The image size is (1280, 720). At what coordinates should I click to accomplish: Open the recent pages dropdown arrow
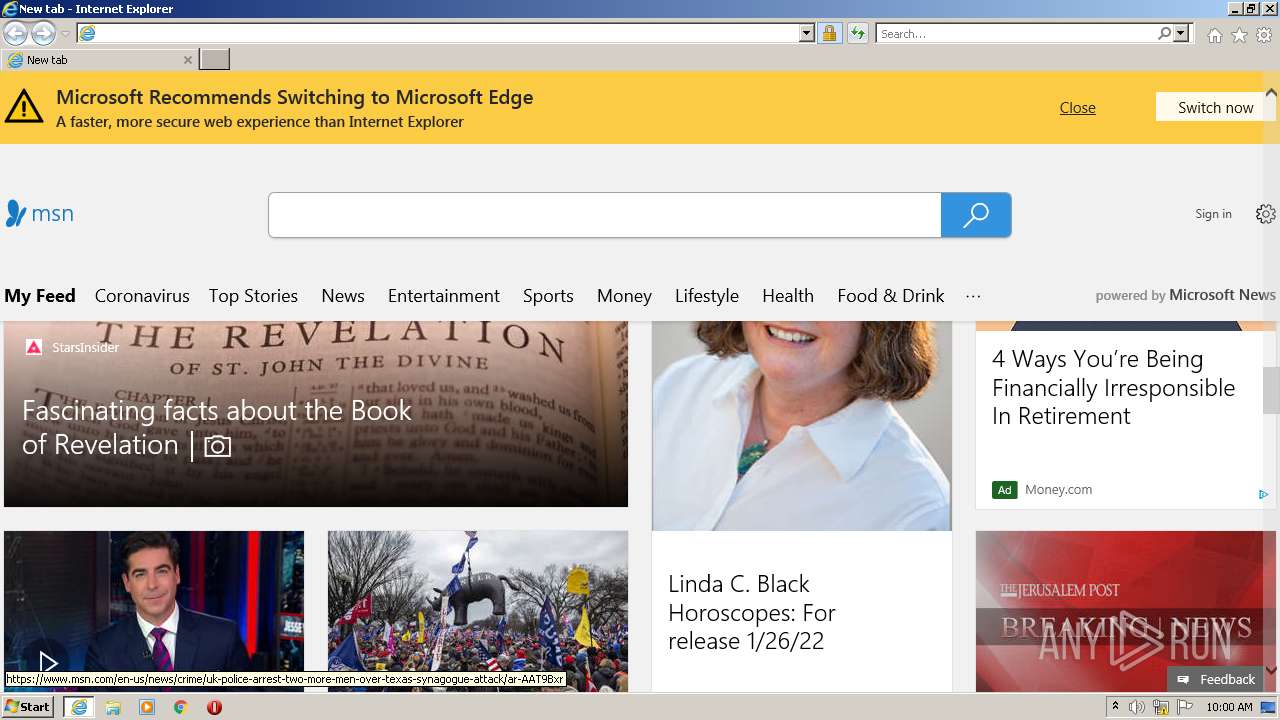pos(65,33)
